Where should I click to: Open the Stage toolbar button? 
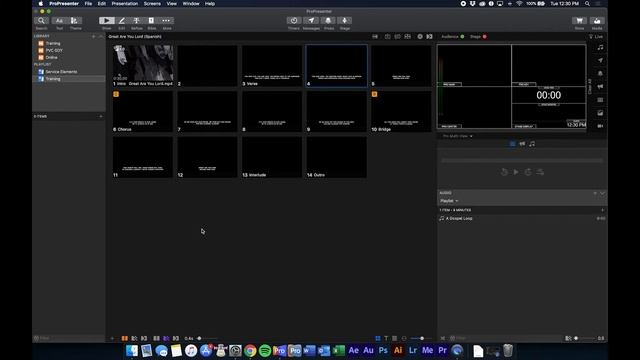coord(345,20)
